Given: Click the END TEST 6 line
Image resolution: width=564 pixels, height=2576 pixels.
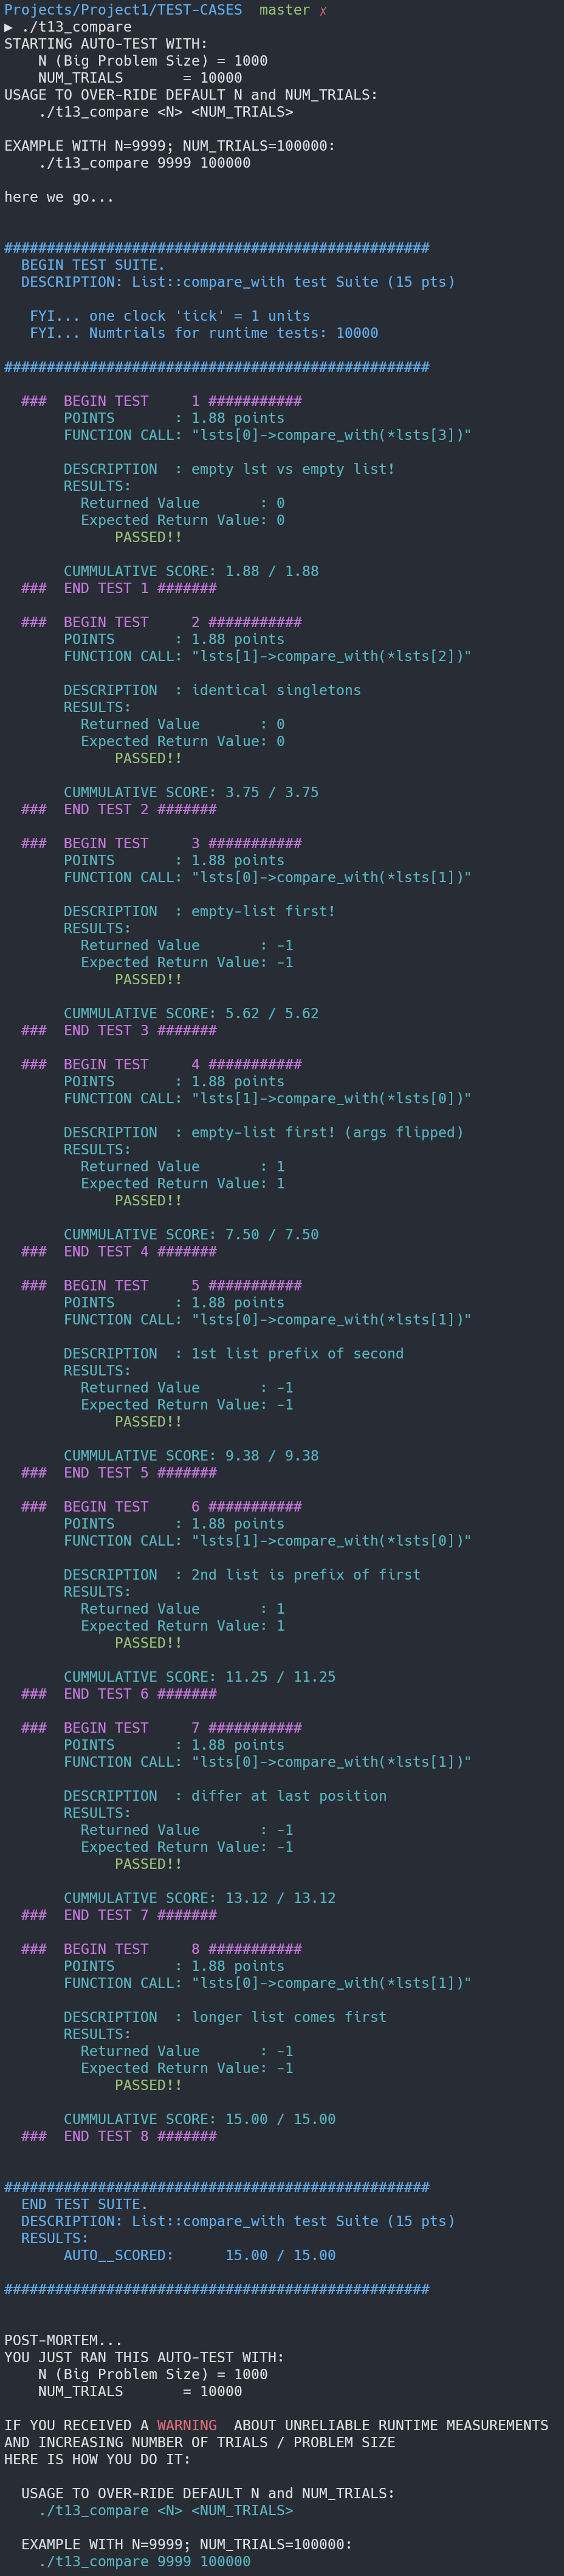Looking at the screenshot, I should click(119, 1694).
